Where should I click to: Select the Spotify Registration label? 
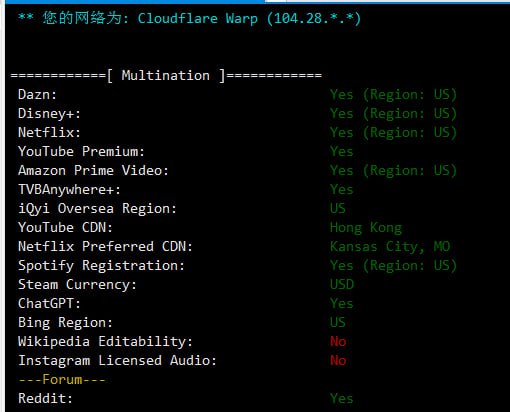pos(101,266)
